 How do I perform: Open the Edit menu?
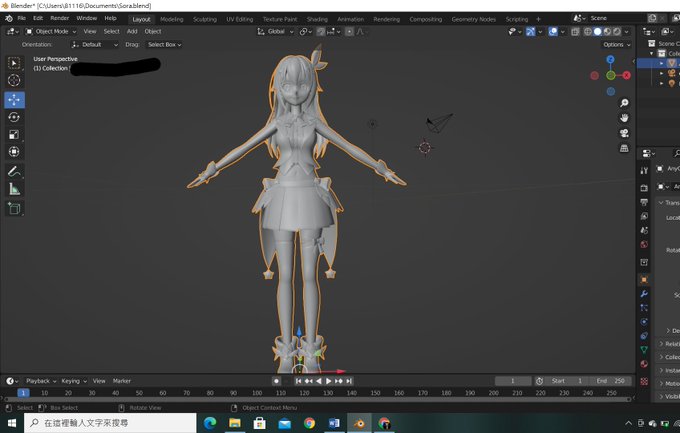38,18
